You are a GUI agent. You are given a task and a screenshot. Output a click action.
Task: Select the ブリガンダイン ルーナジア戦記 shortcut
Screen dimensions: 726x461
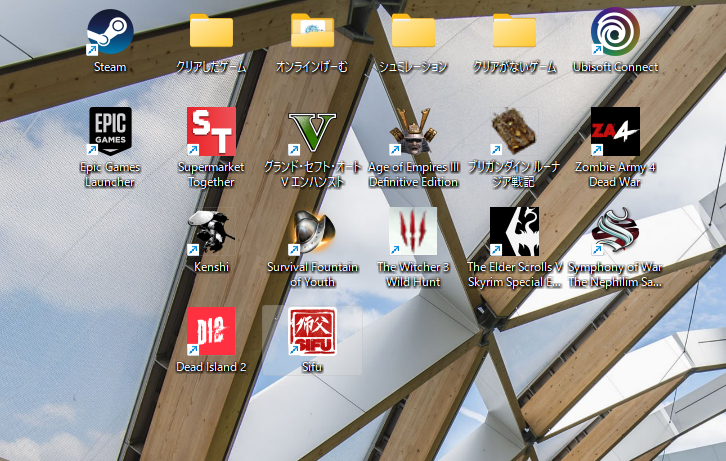click(x=514, y=131)
